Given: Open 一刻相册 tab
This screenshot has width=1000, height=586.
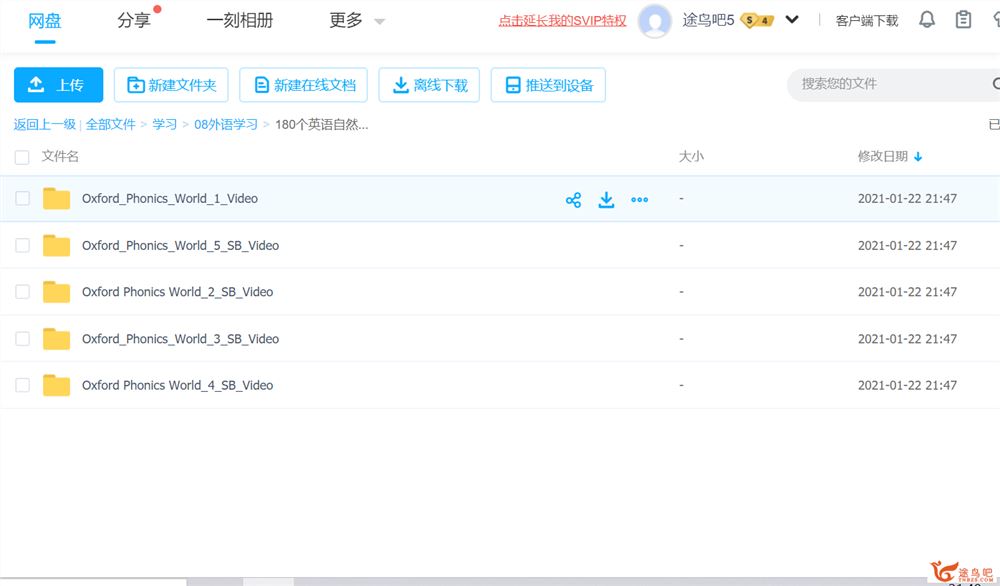Looking at the screenshot, I should [240, 20].
